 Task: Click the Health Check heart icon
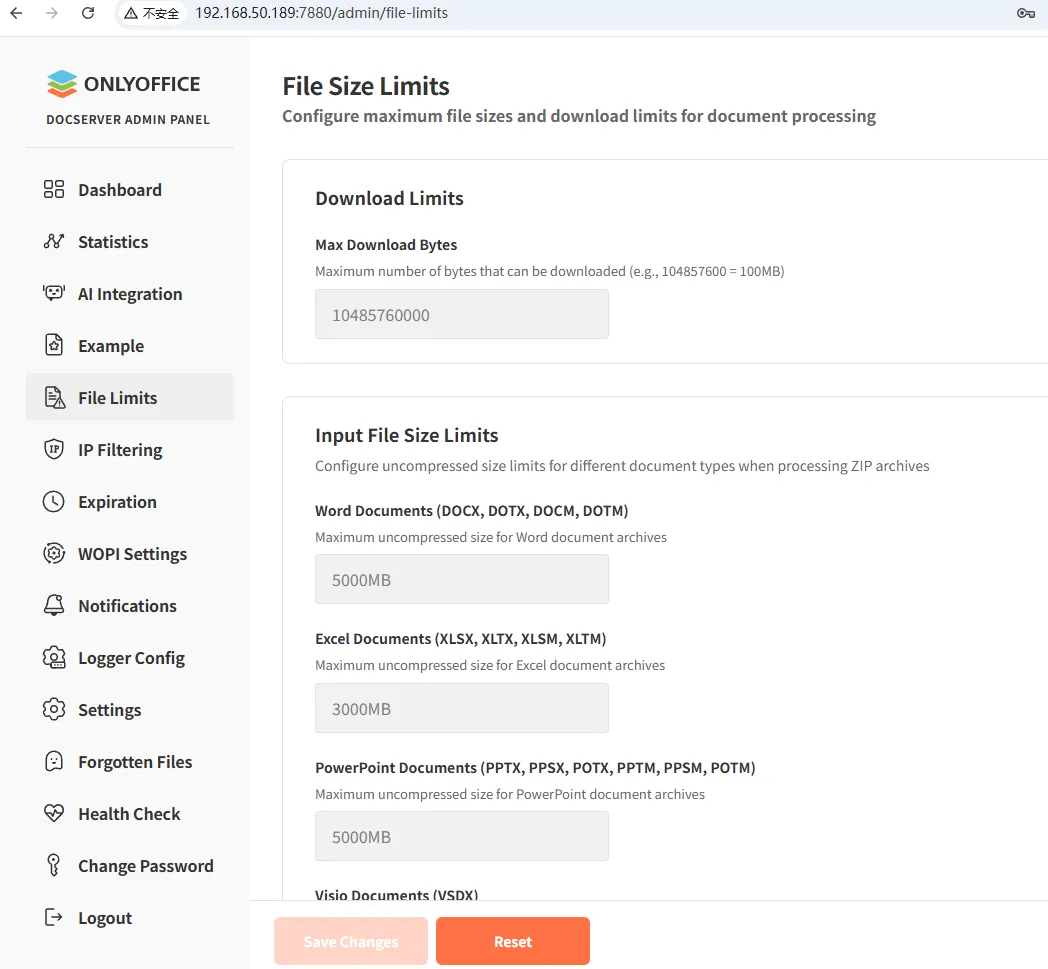(x=54, y=814)
